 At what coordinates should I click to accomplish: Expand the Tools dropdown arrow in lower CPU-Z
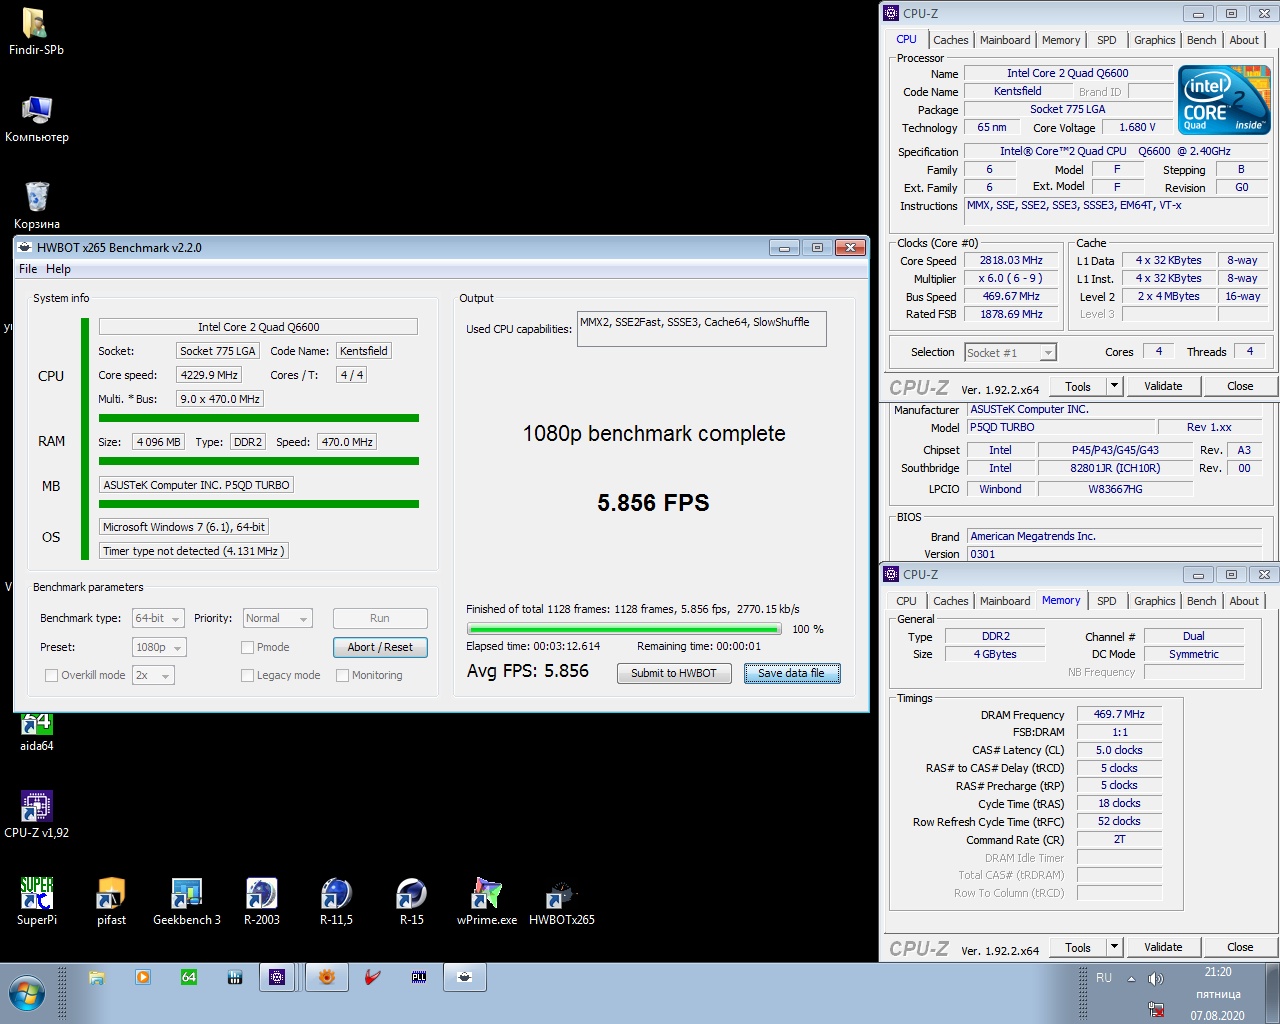coord(1115,946)
